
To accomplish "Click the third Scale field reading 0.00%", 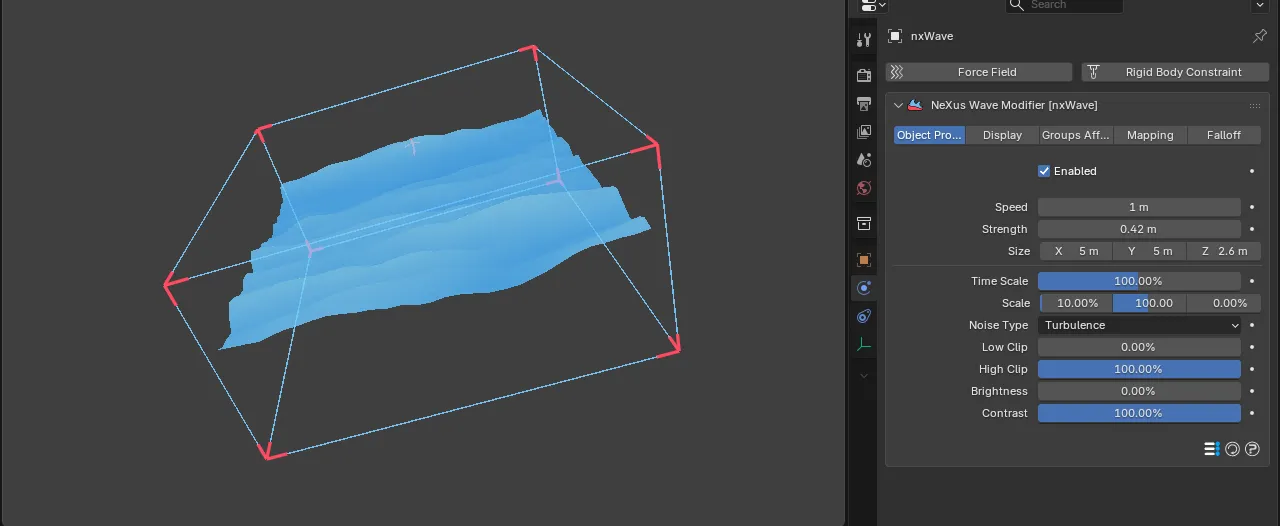I will (x=1224, y=303).
